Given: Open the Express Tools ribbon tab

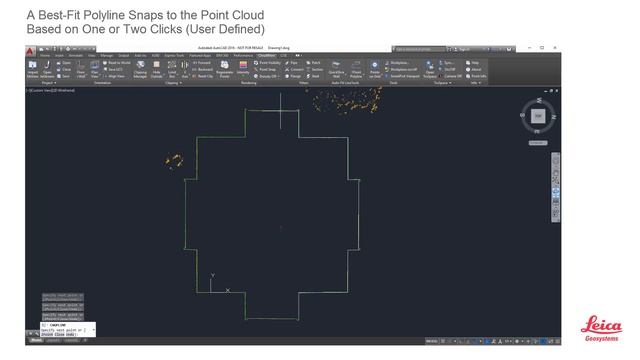Looking at the screenshot, I should (174, 56).
